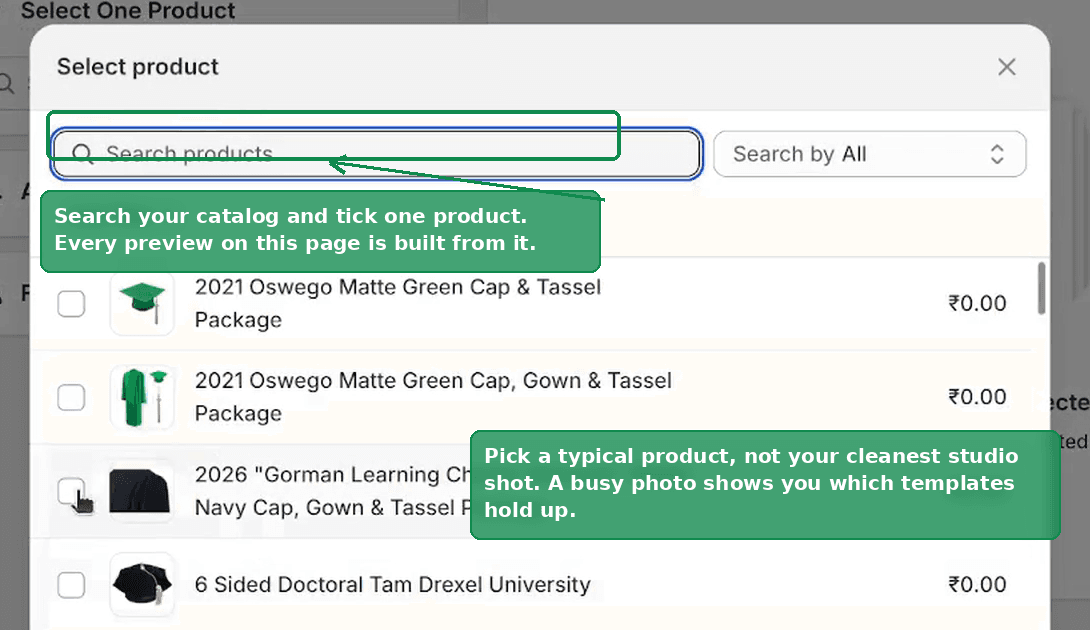Click price ₹0.00 of Oswego Cap & Tassel row

point(977,303)
